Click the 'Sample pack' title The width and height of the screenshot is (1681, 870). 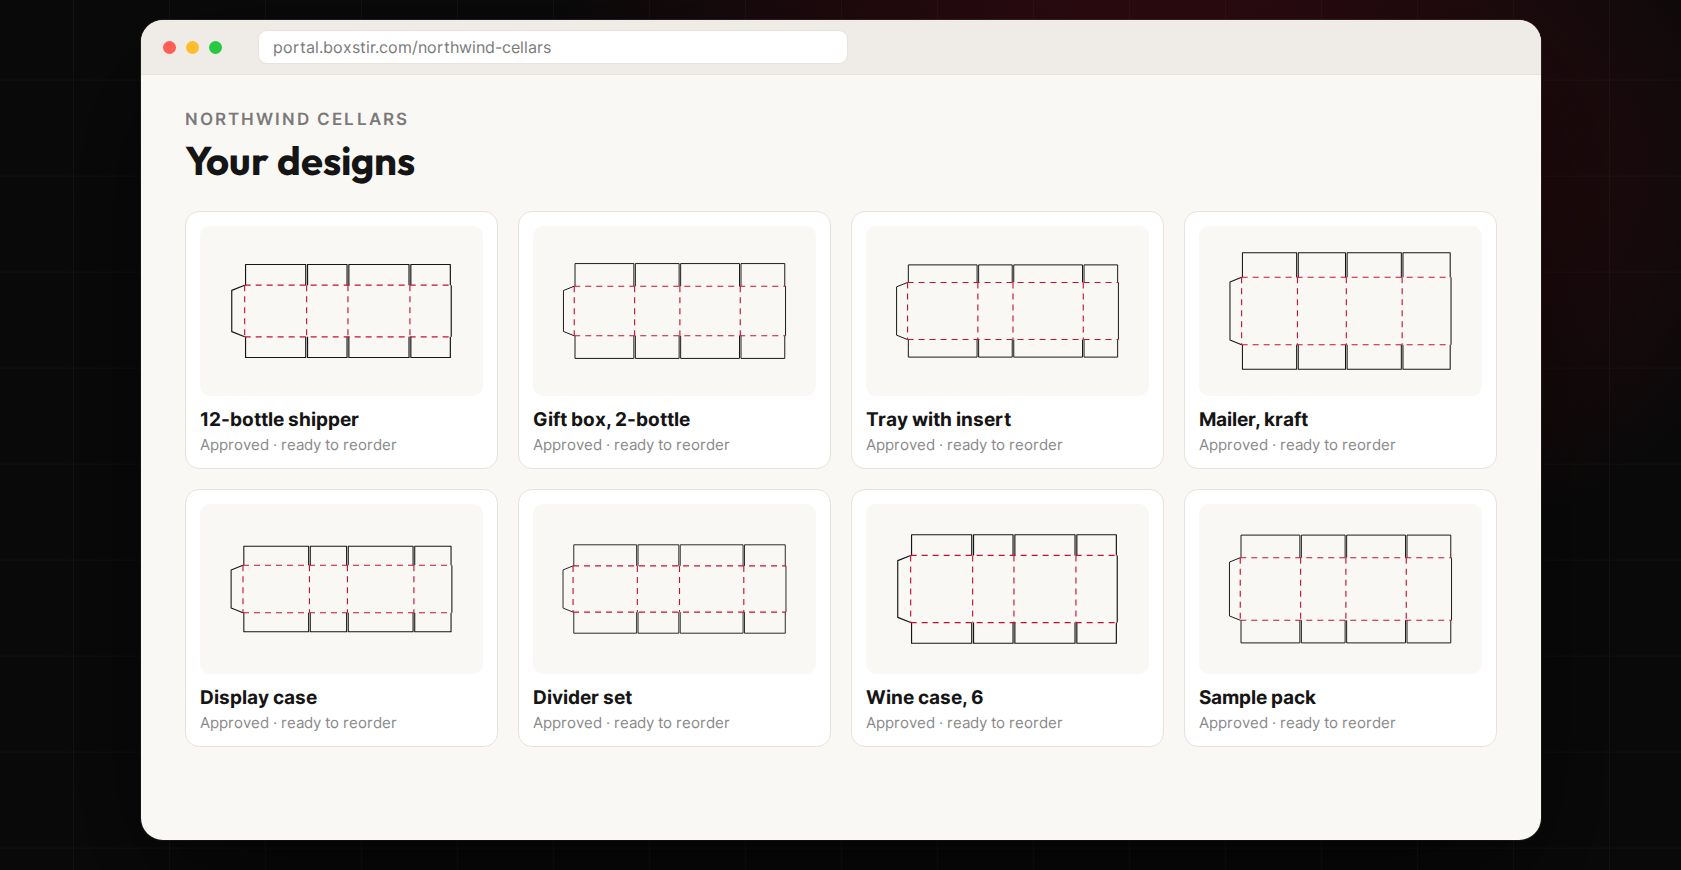click(1257, 698)
